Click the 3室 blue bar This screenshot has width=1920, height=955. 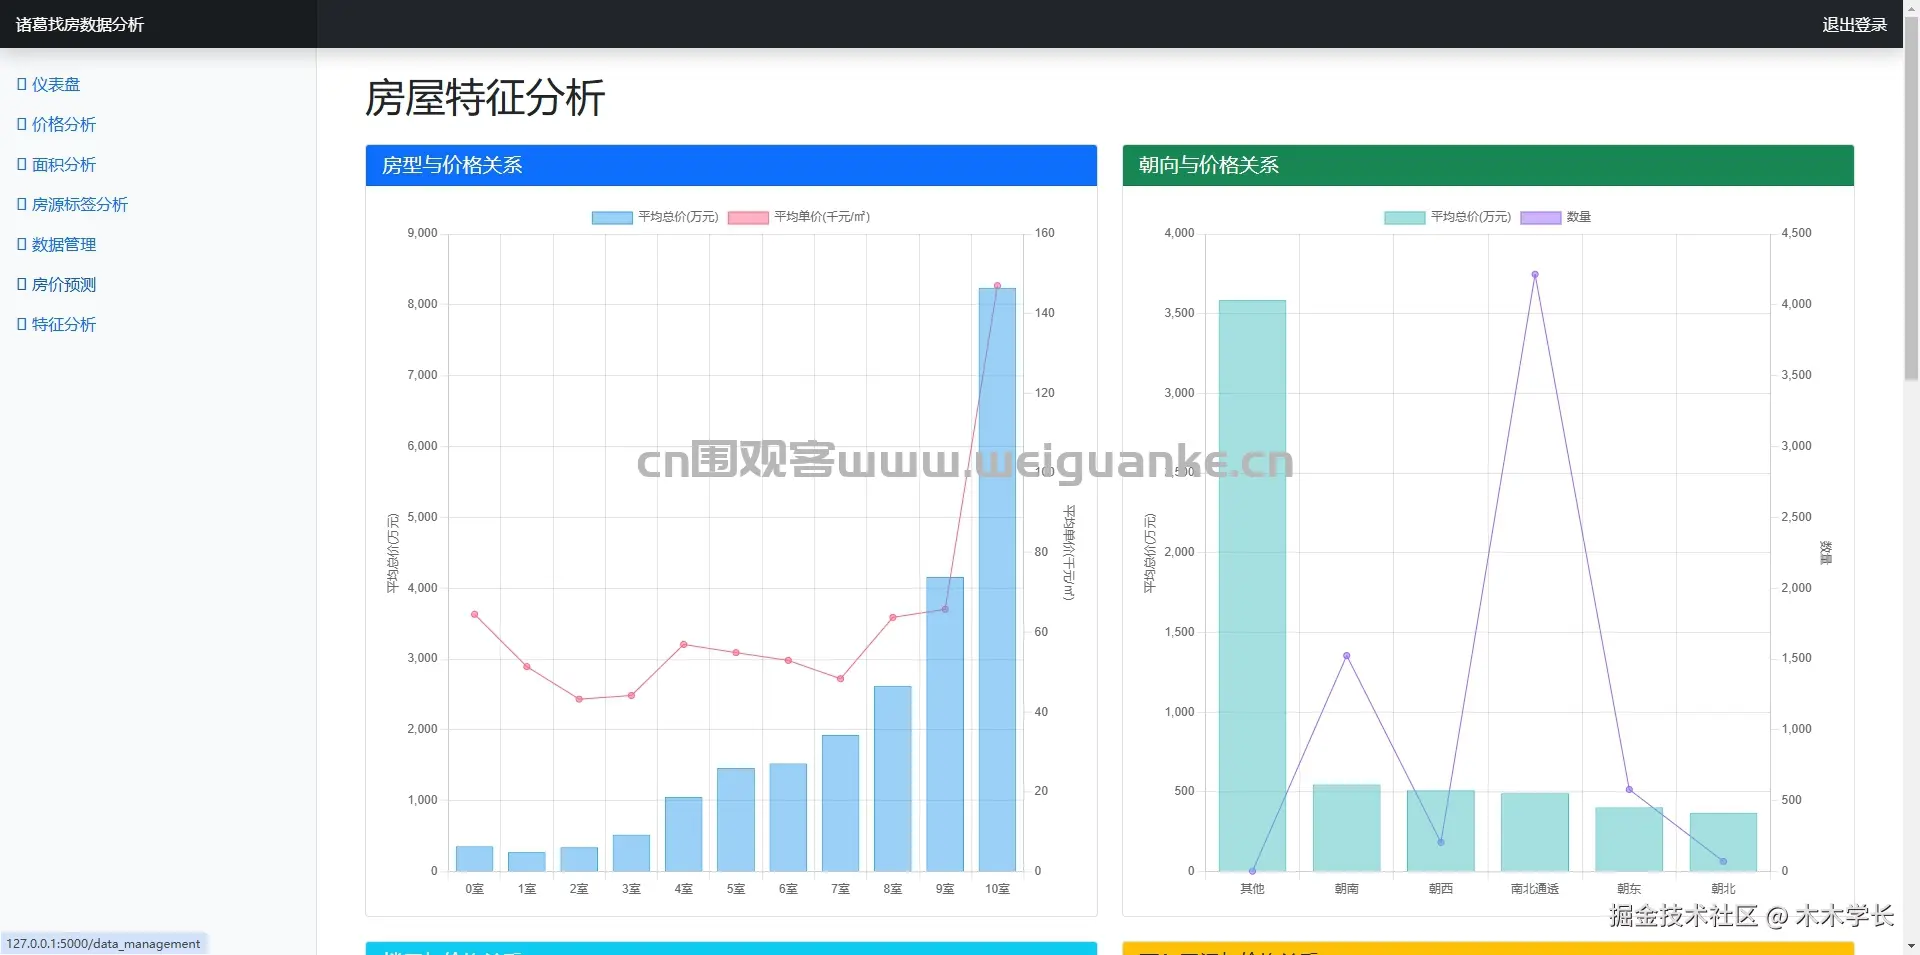(x=631, y=853)
